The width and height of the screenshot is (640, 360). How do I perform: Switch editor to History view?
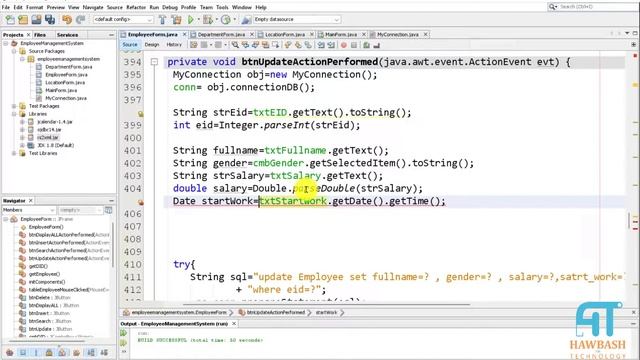coord(174,44)
